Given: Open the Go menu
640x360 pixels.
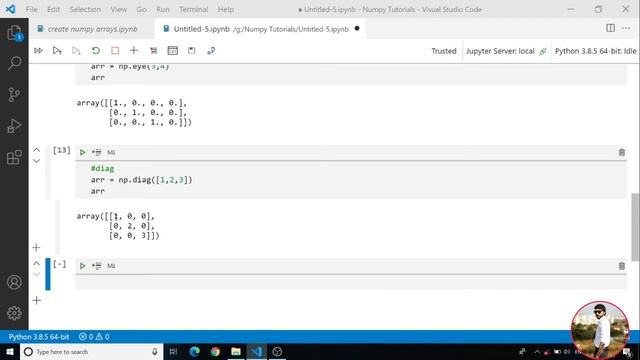Looking at the screenshot, I should point(141,9).
